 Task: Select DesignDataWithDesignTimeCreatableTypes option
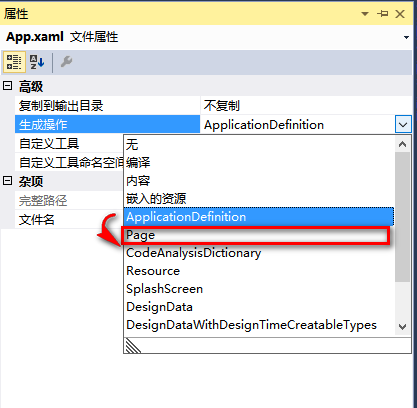pos(259,325)
